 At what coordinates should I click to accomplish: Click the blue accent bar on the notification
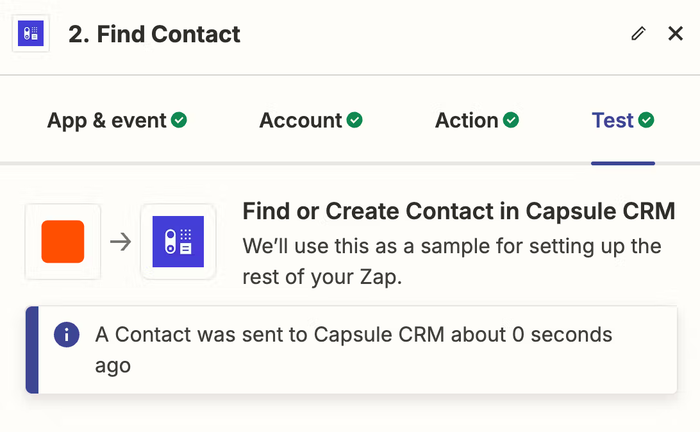point(31,349)
